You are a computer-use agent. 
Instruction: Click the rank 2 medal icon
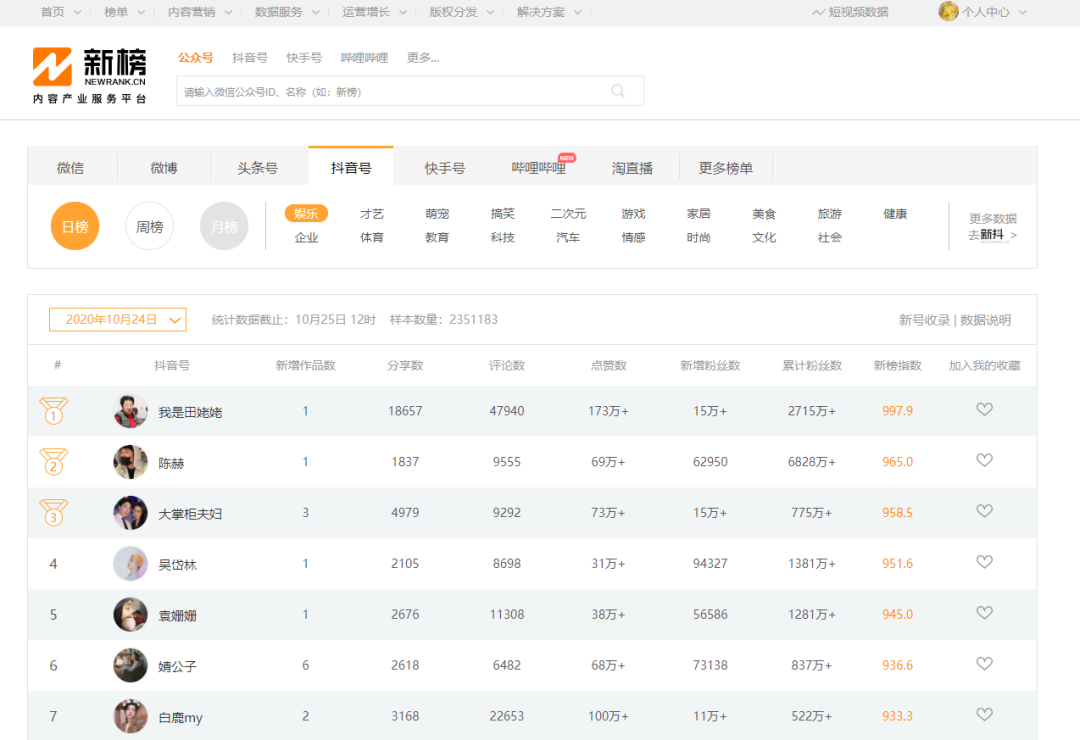click(x=53, y=462)
